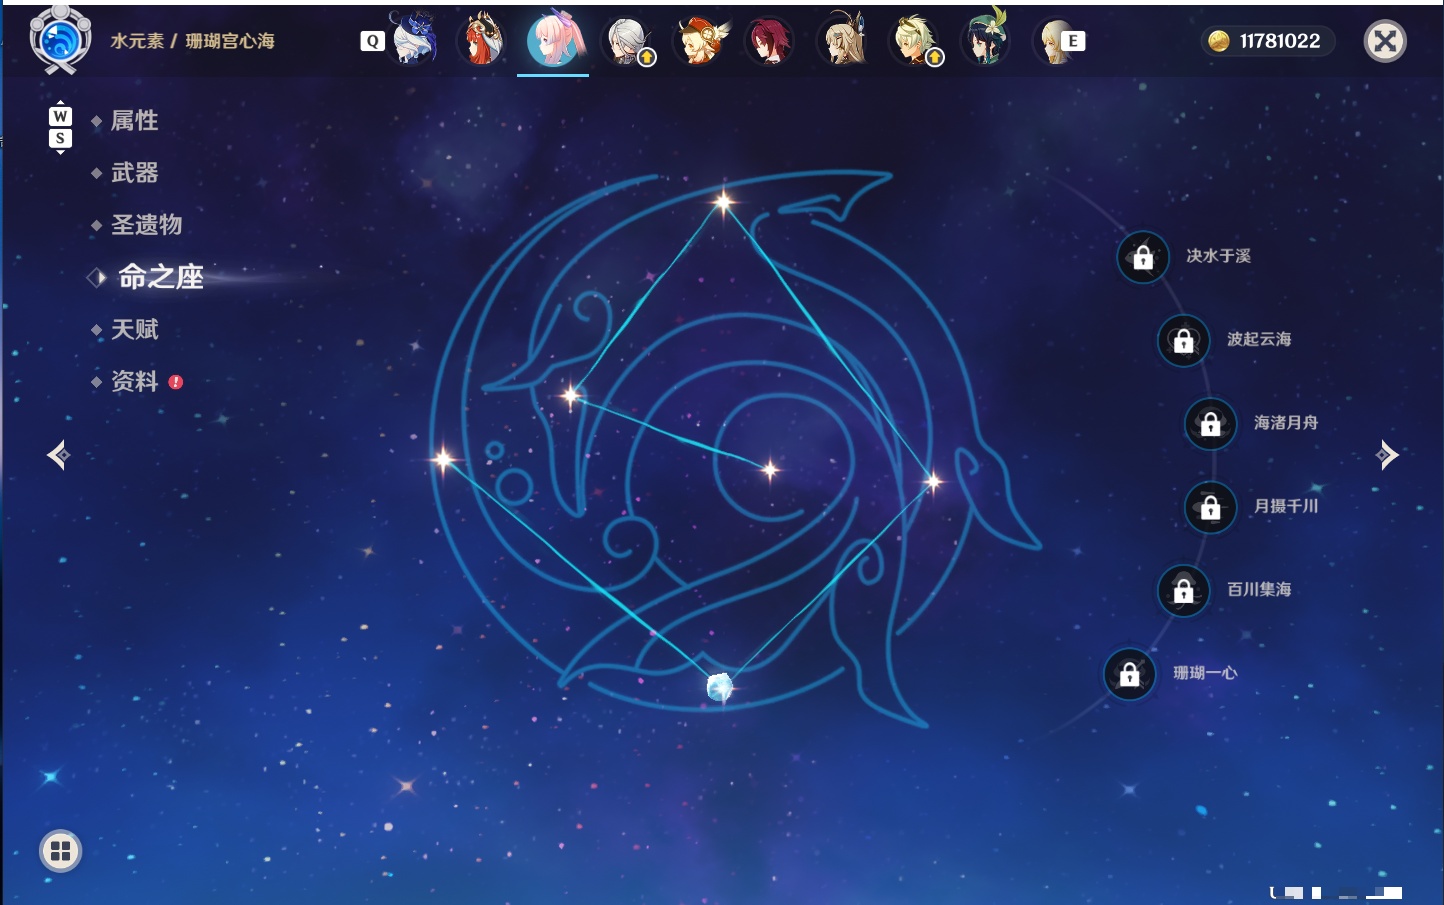Close the character screen with X button

click(1385, 41)
